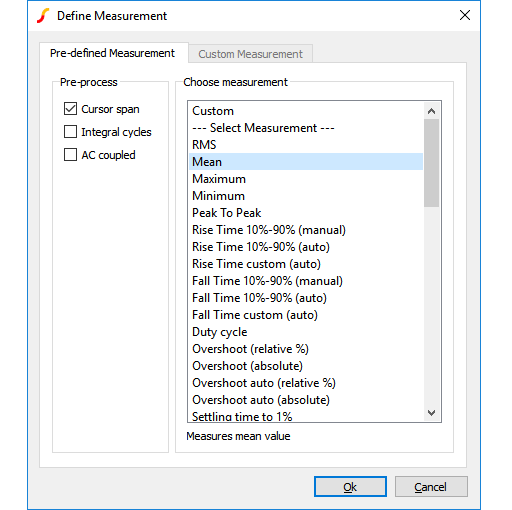Disable the Cursor span checkbox

pos(70,109)
